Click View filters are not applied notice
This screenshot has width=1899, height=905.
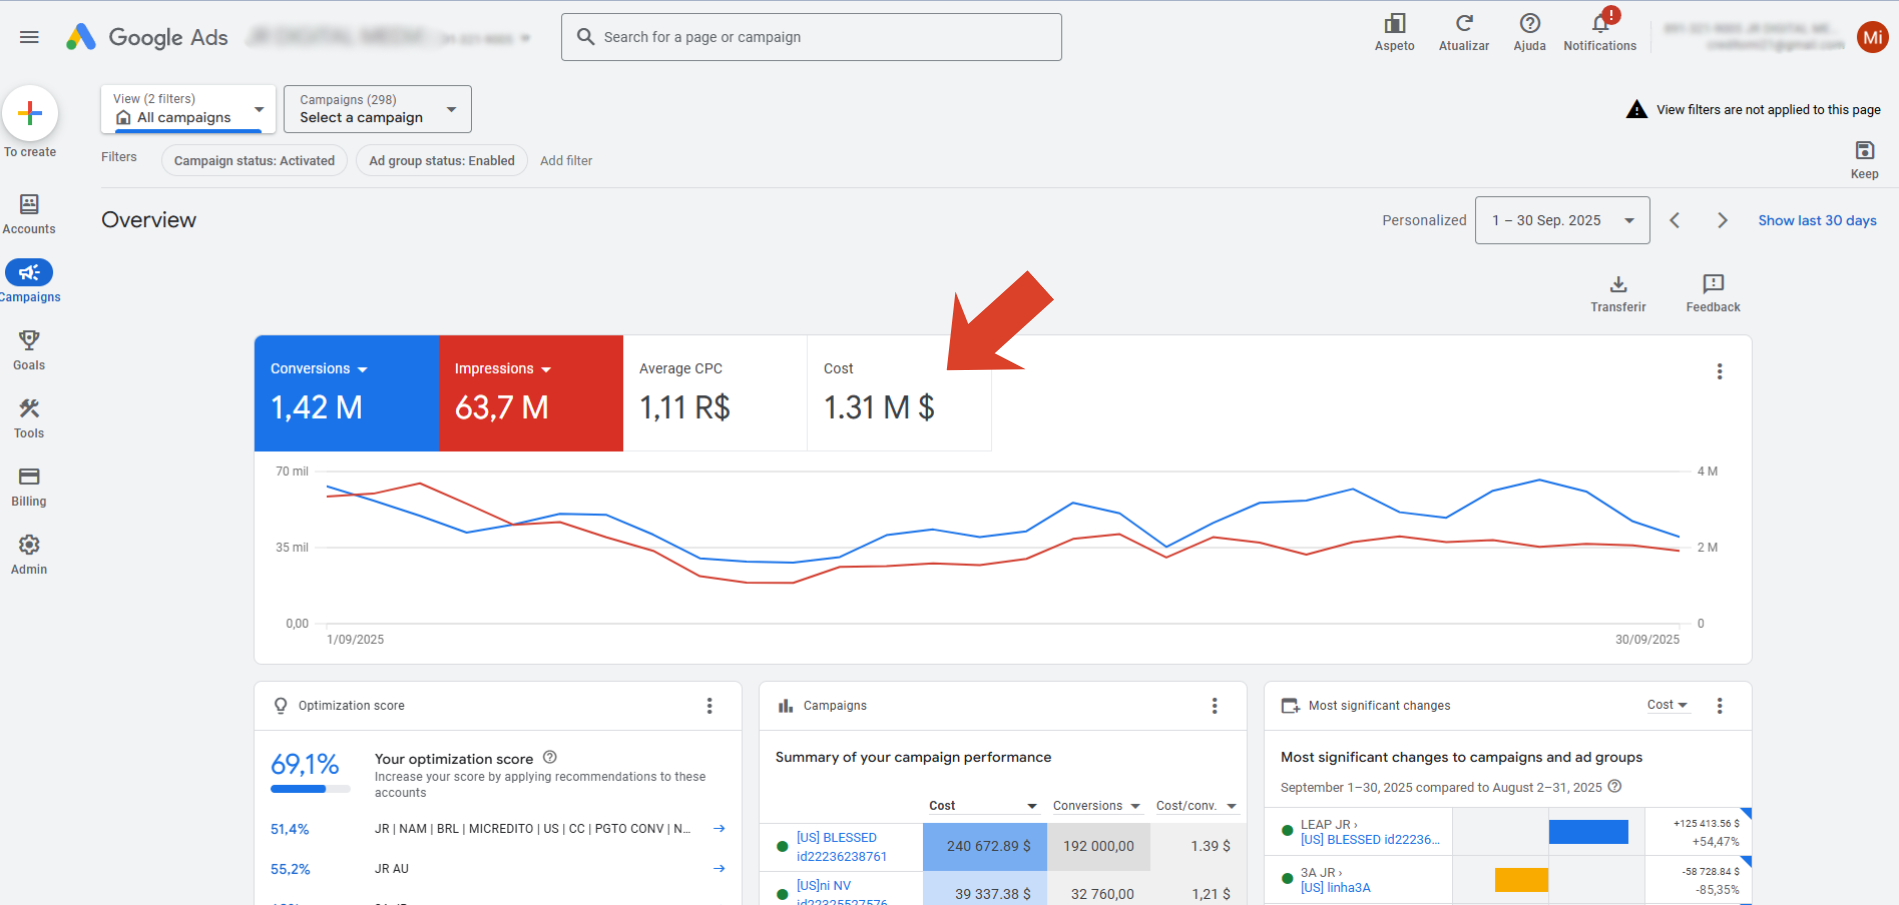click(1768, 110)
